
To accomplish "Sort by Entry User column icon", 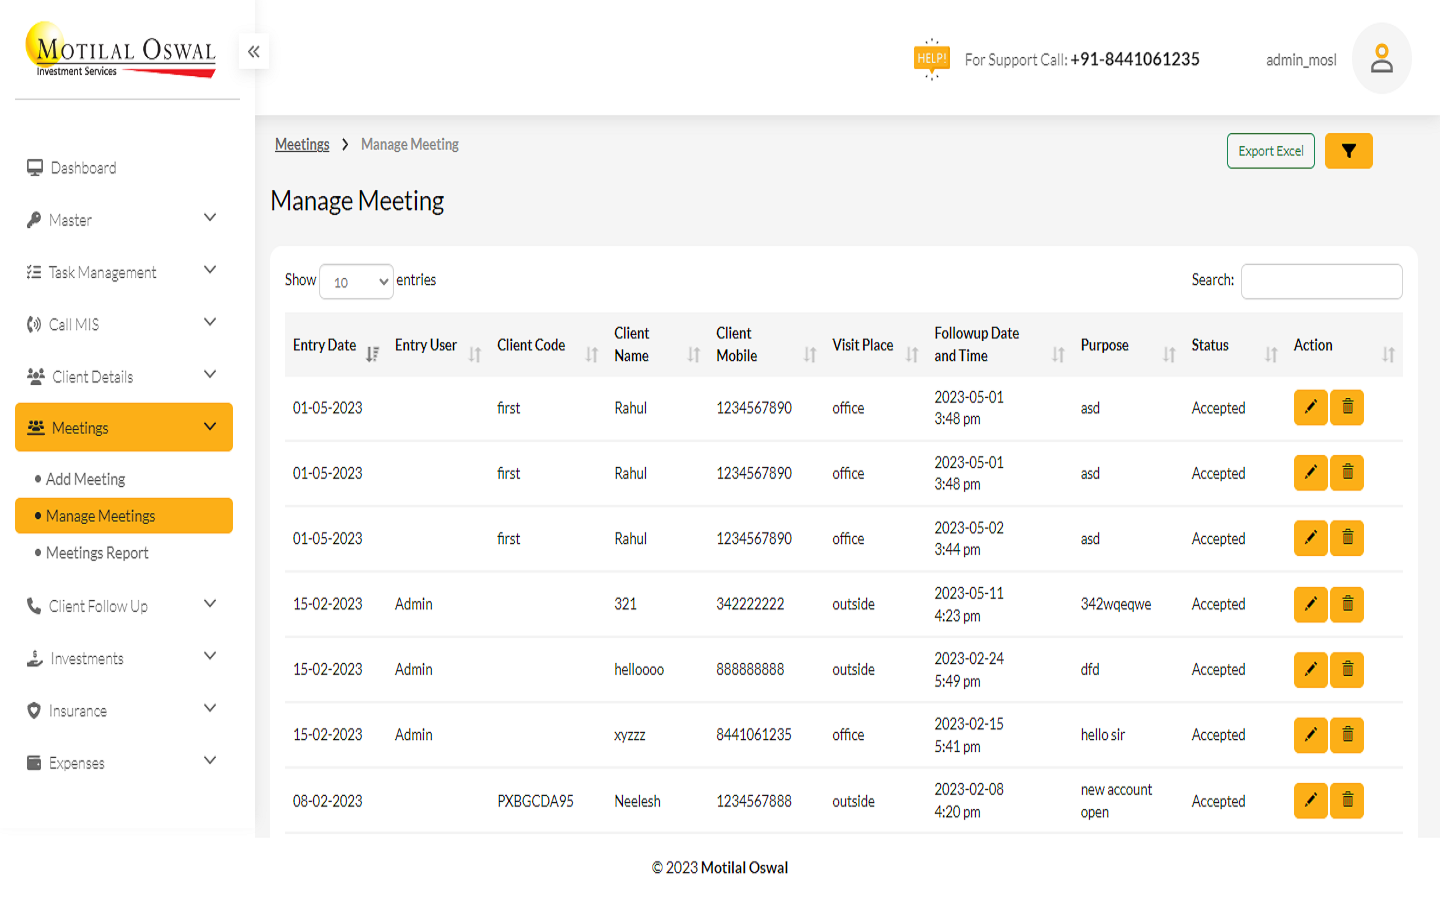I will tap(475, 354).
